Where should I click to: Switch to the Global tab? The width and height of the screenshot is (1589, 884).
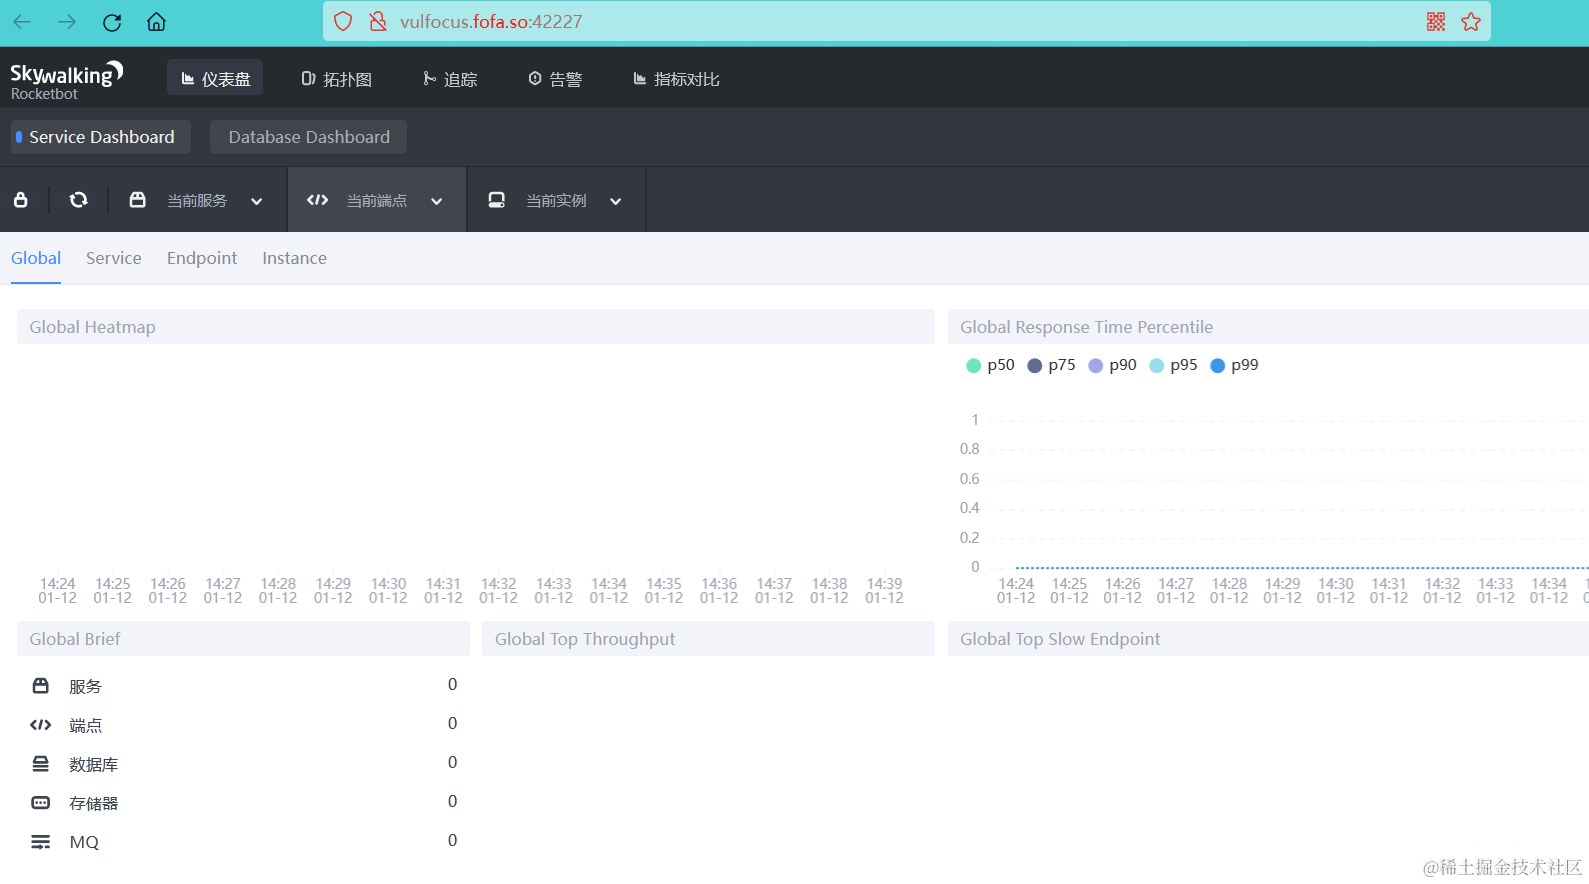click(36, 258)
